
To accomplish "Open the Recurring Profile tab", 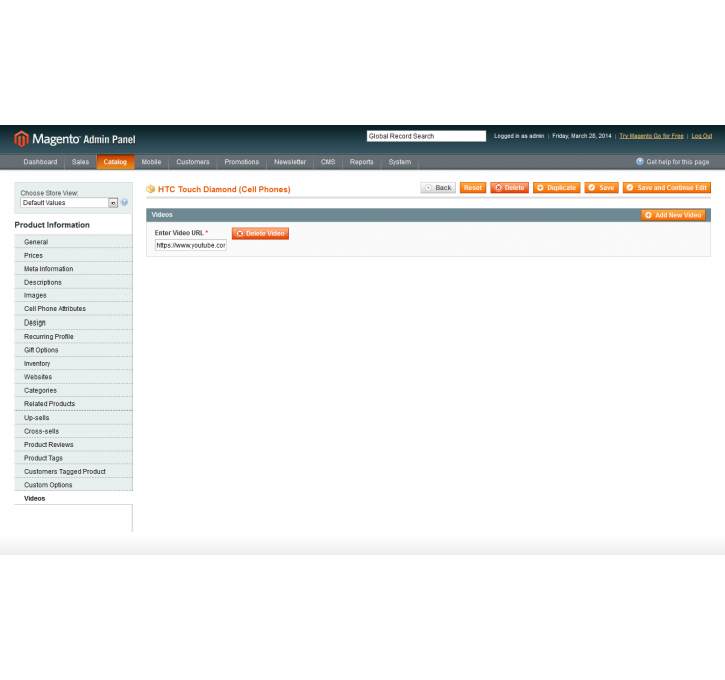I will tap(74, 337).
